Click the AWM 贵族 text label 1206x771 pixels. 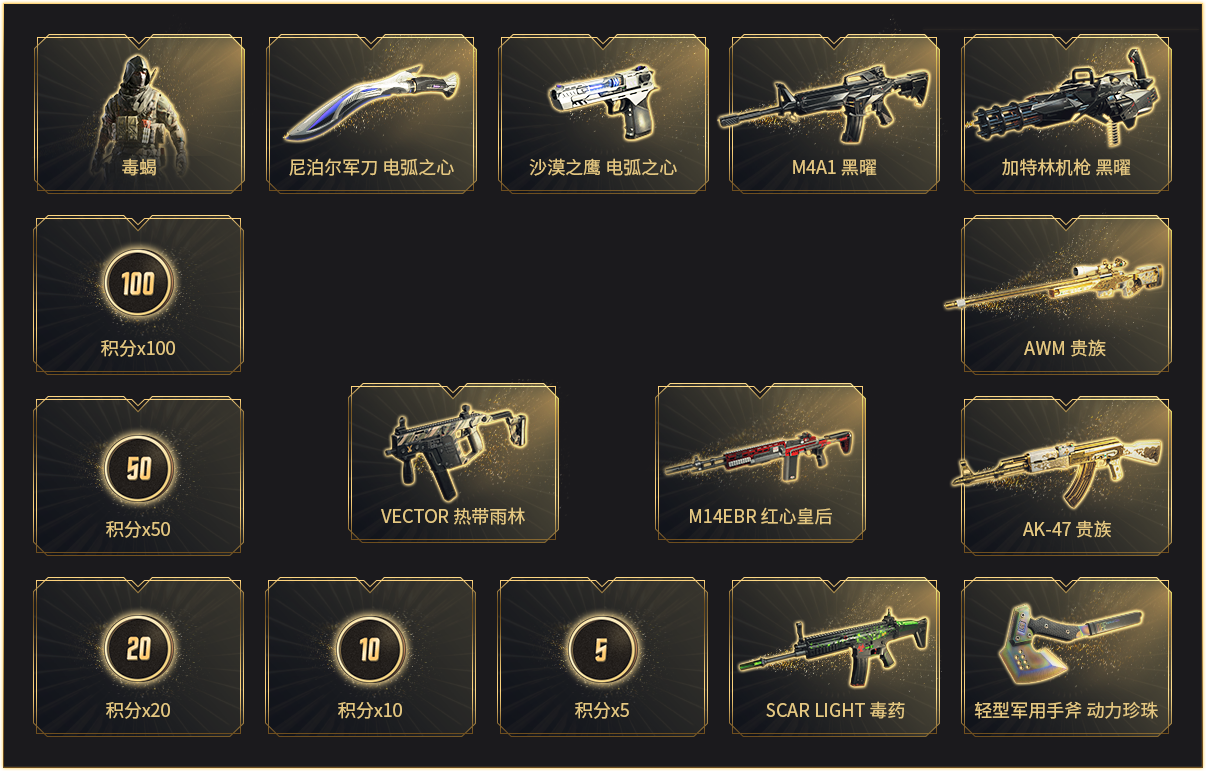1065,349
